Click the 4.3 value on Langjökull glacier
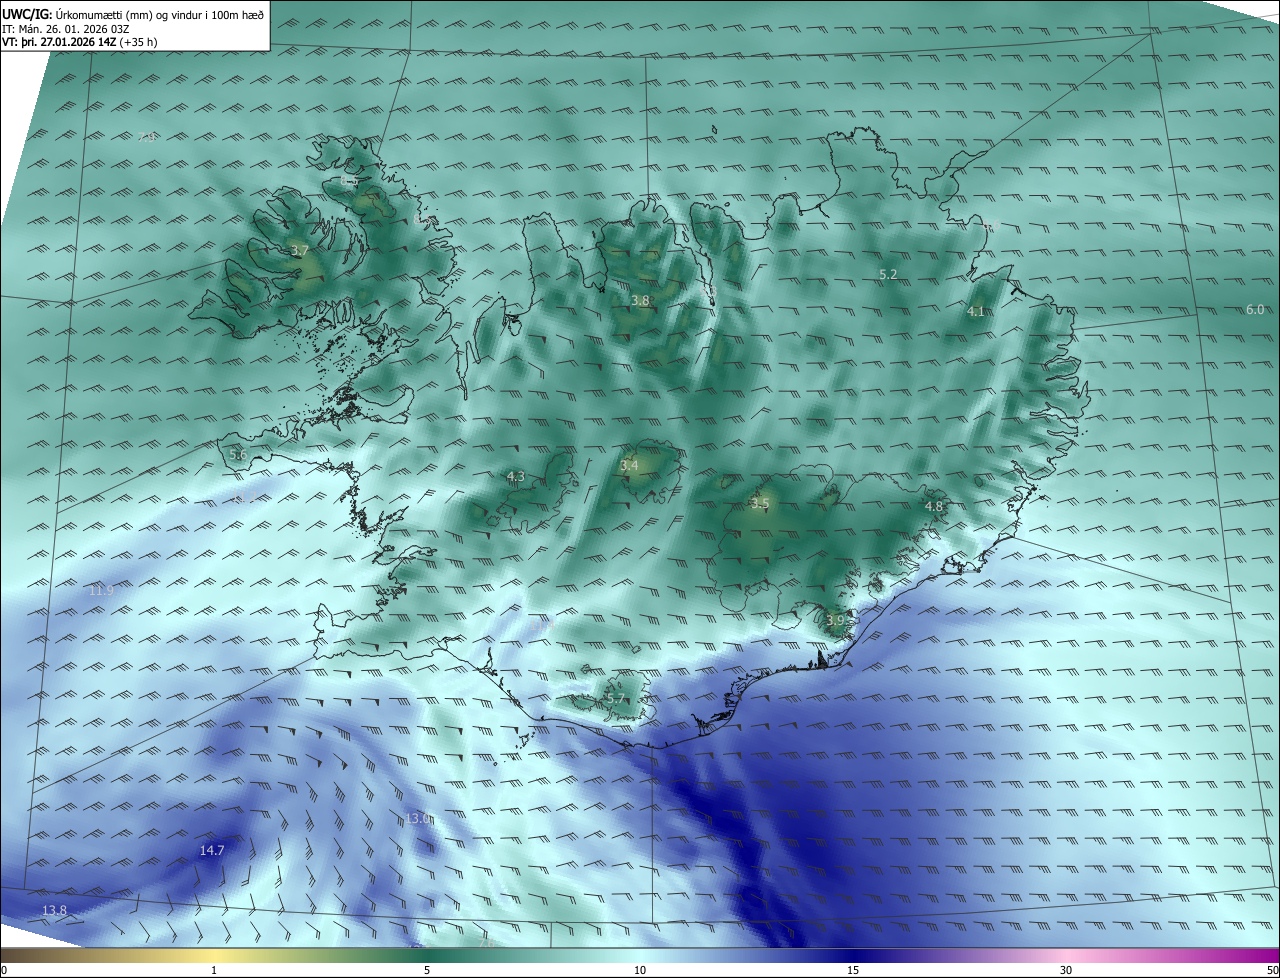This screenshot has width=1280, height=978. click(516, 477)
